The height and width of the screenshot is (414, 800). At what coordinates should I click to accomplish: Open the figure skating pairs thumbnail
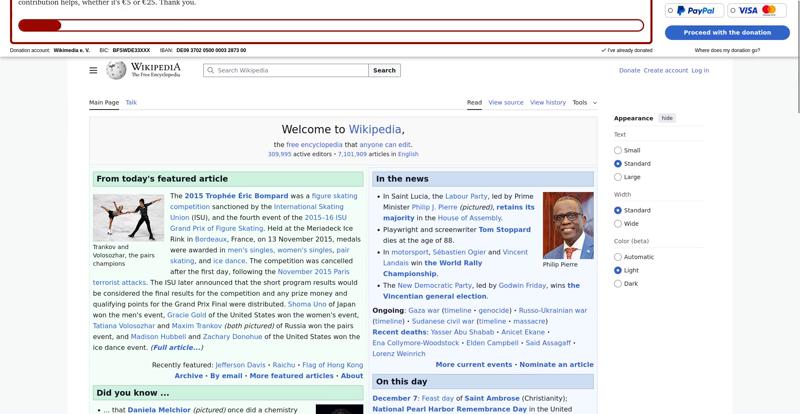point(128,217)
